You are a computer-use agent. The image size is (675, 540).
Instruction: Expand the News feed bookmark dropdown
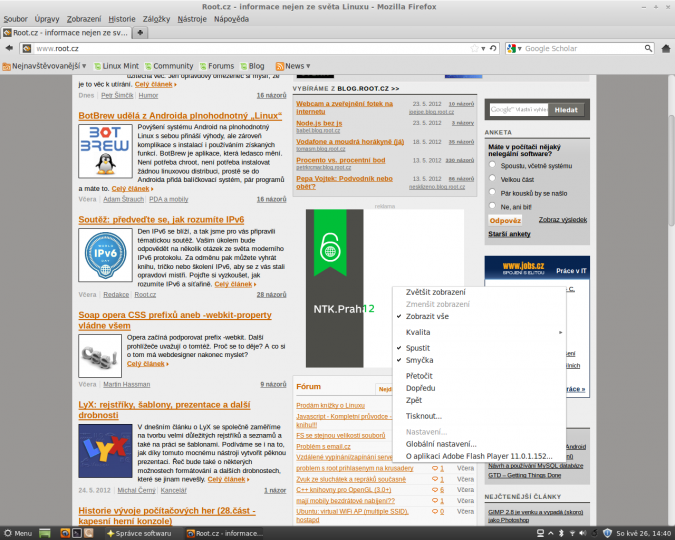click(293, 66)
